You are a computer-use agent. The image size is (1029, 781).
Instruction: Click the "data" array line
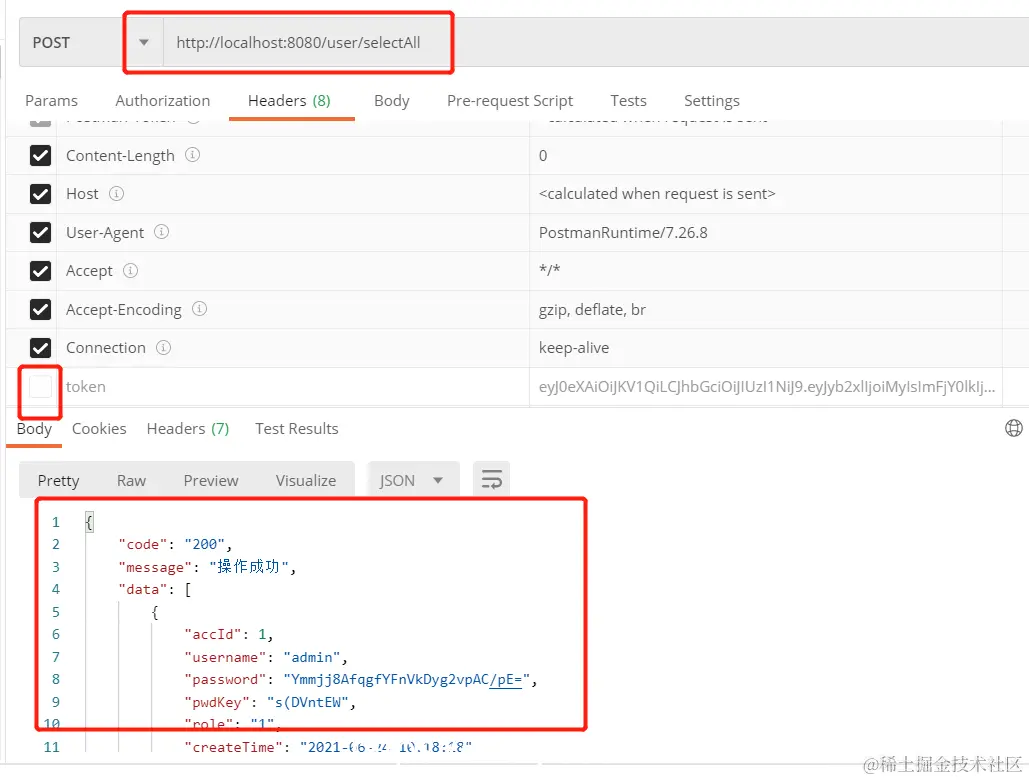155,589
